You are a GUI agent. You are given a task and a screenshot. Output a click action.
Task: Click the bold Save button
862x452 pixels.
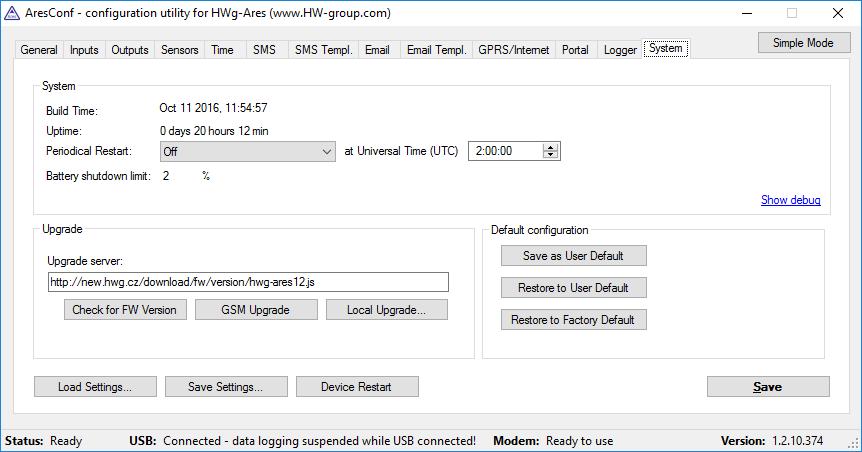point(768,387)
